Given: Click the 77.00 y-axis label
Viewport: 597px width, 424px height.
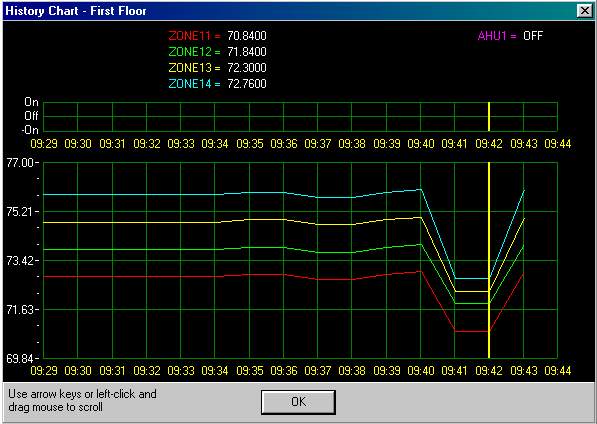Looking at the screenshot, I should coord(21,163).
